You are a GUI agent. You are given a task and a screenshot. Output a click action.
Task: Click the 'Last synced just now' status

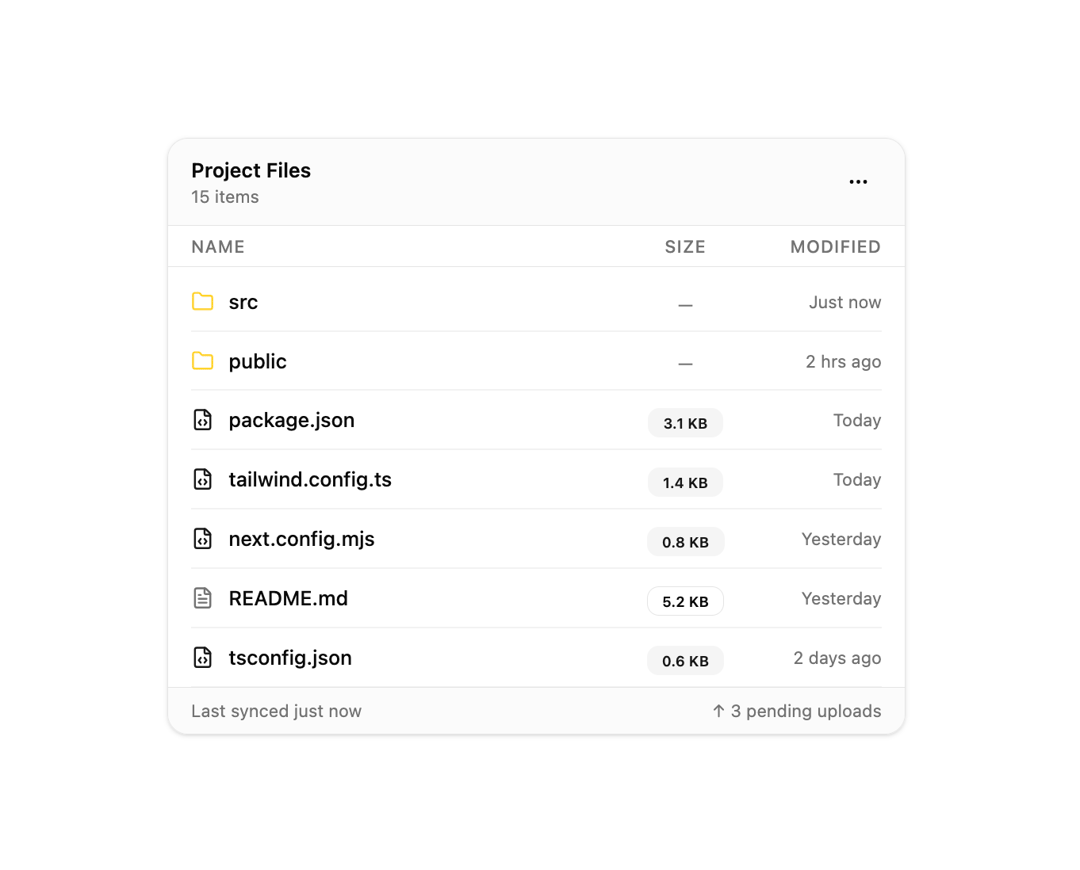[x=276, y=711]
